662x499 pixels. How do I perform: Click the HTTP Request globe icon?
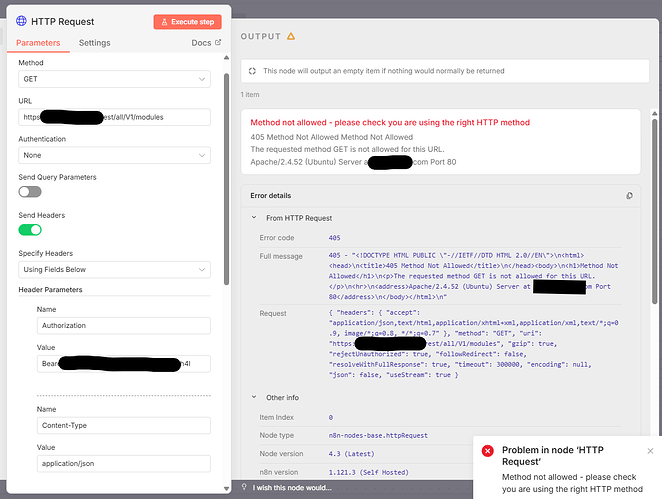22,20
